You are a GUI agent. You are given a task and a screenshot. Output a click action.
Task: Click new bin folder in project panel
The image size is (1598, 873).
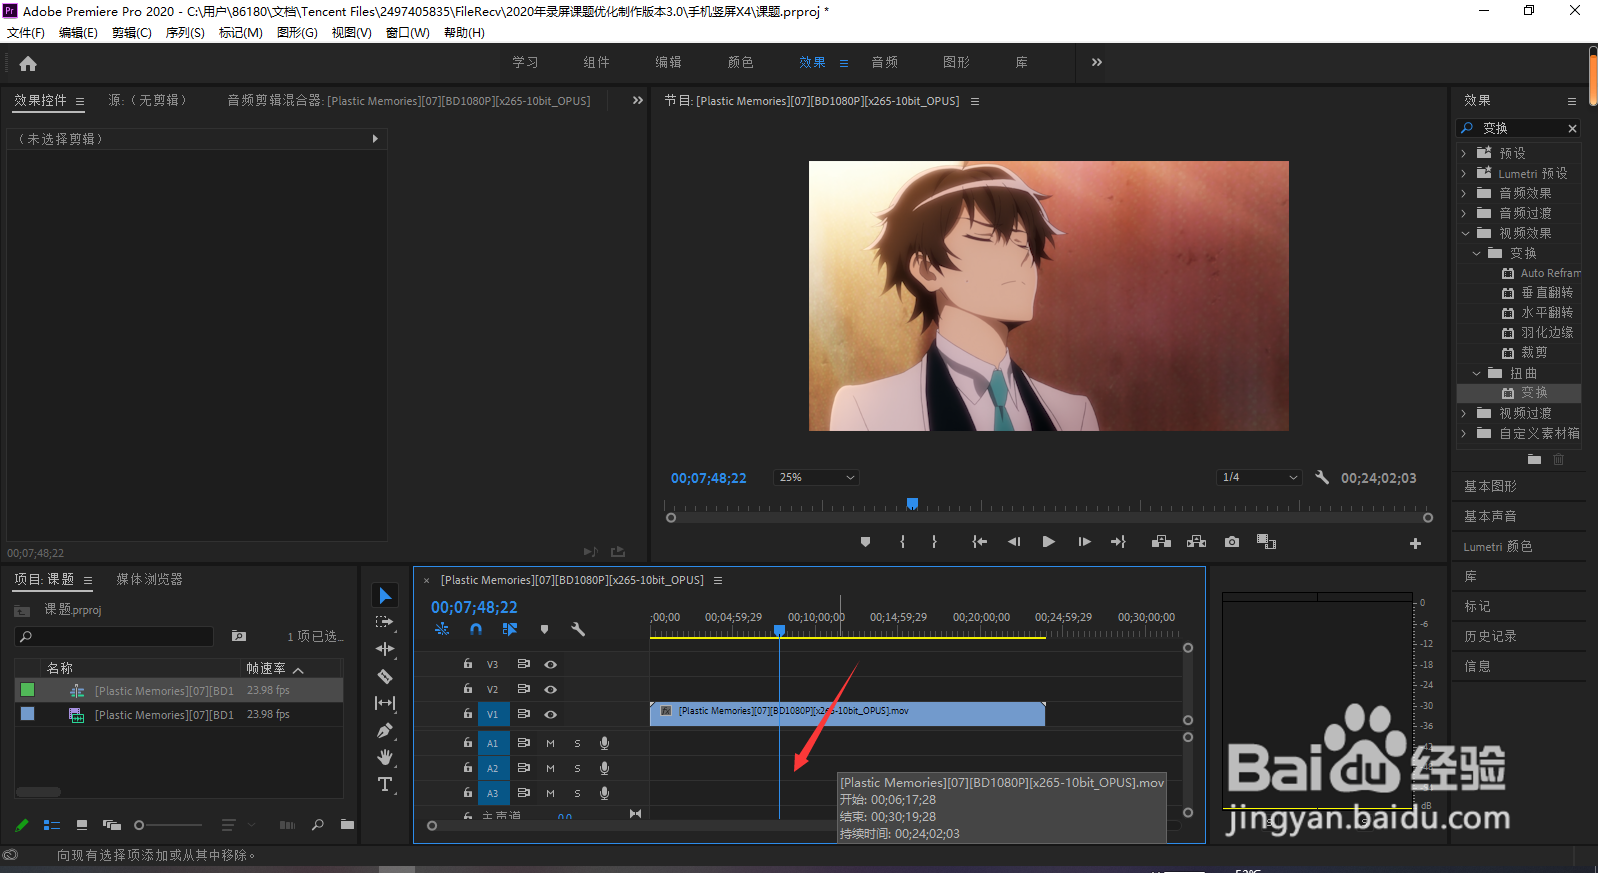(347, 825)
